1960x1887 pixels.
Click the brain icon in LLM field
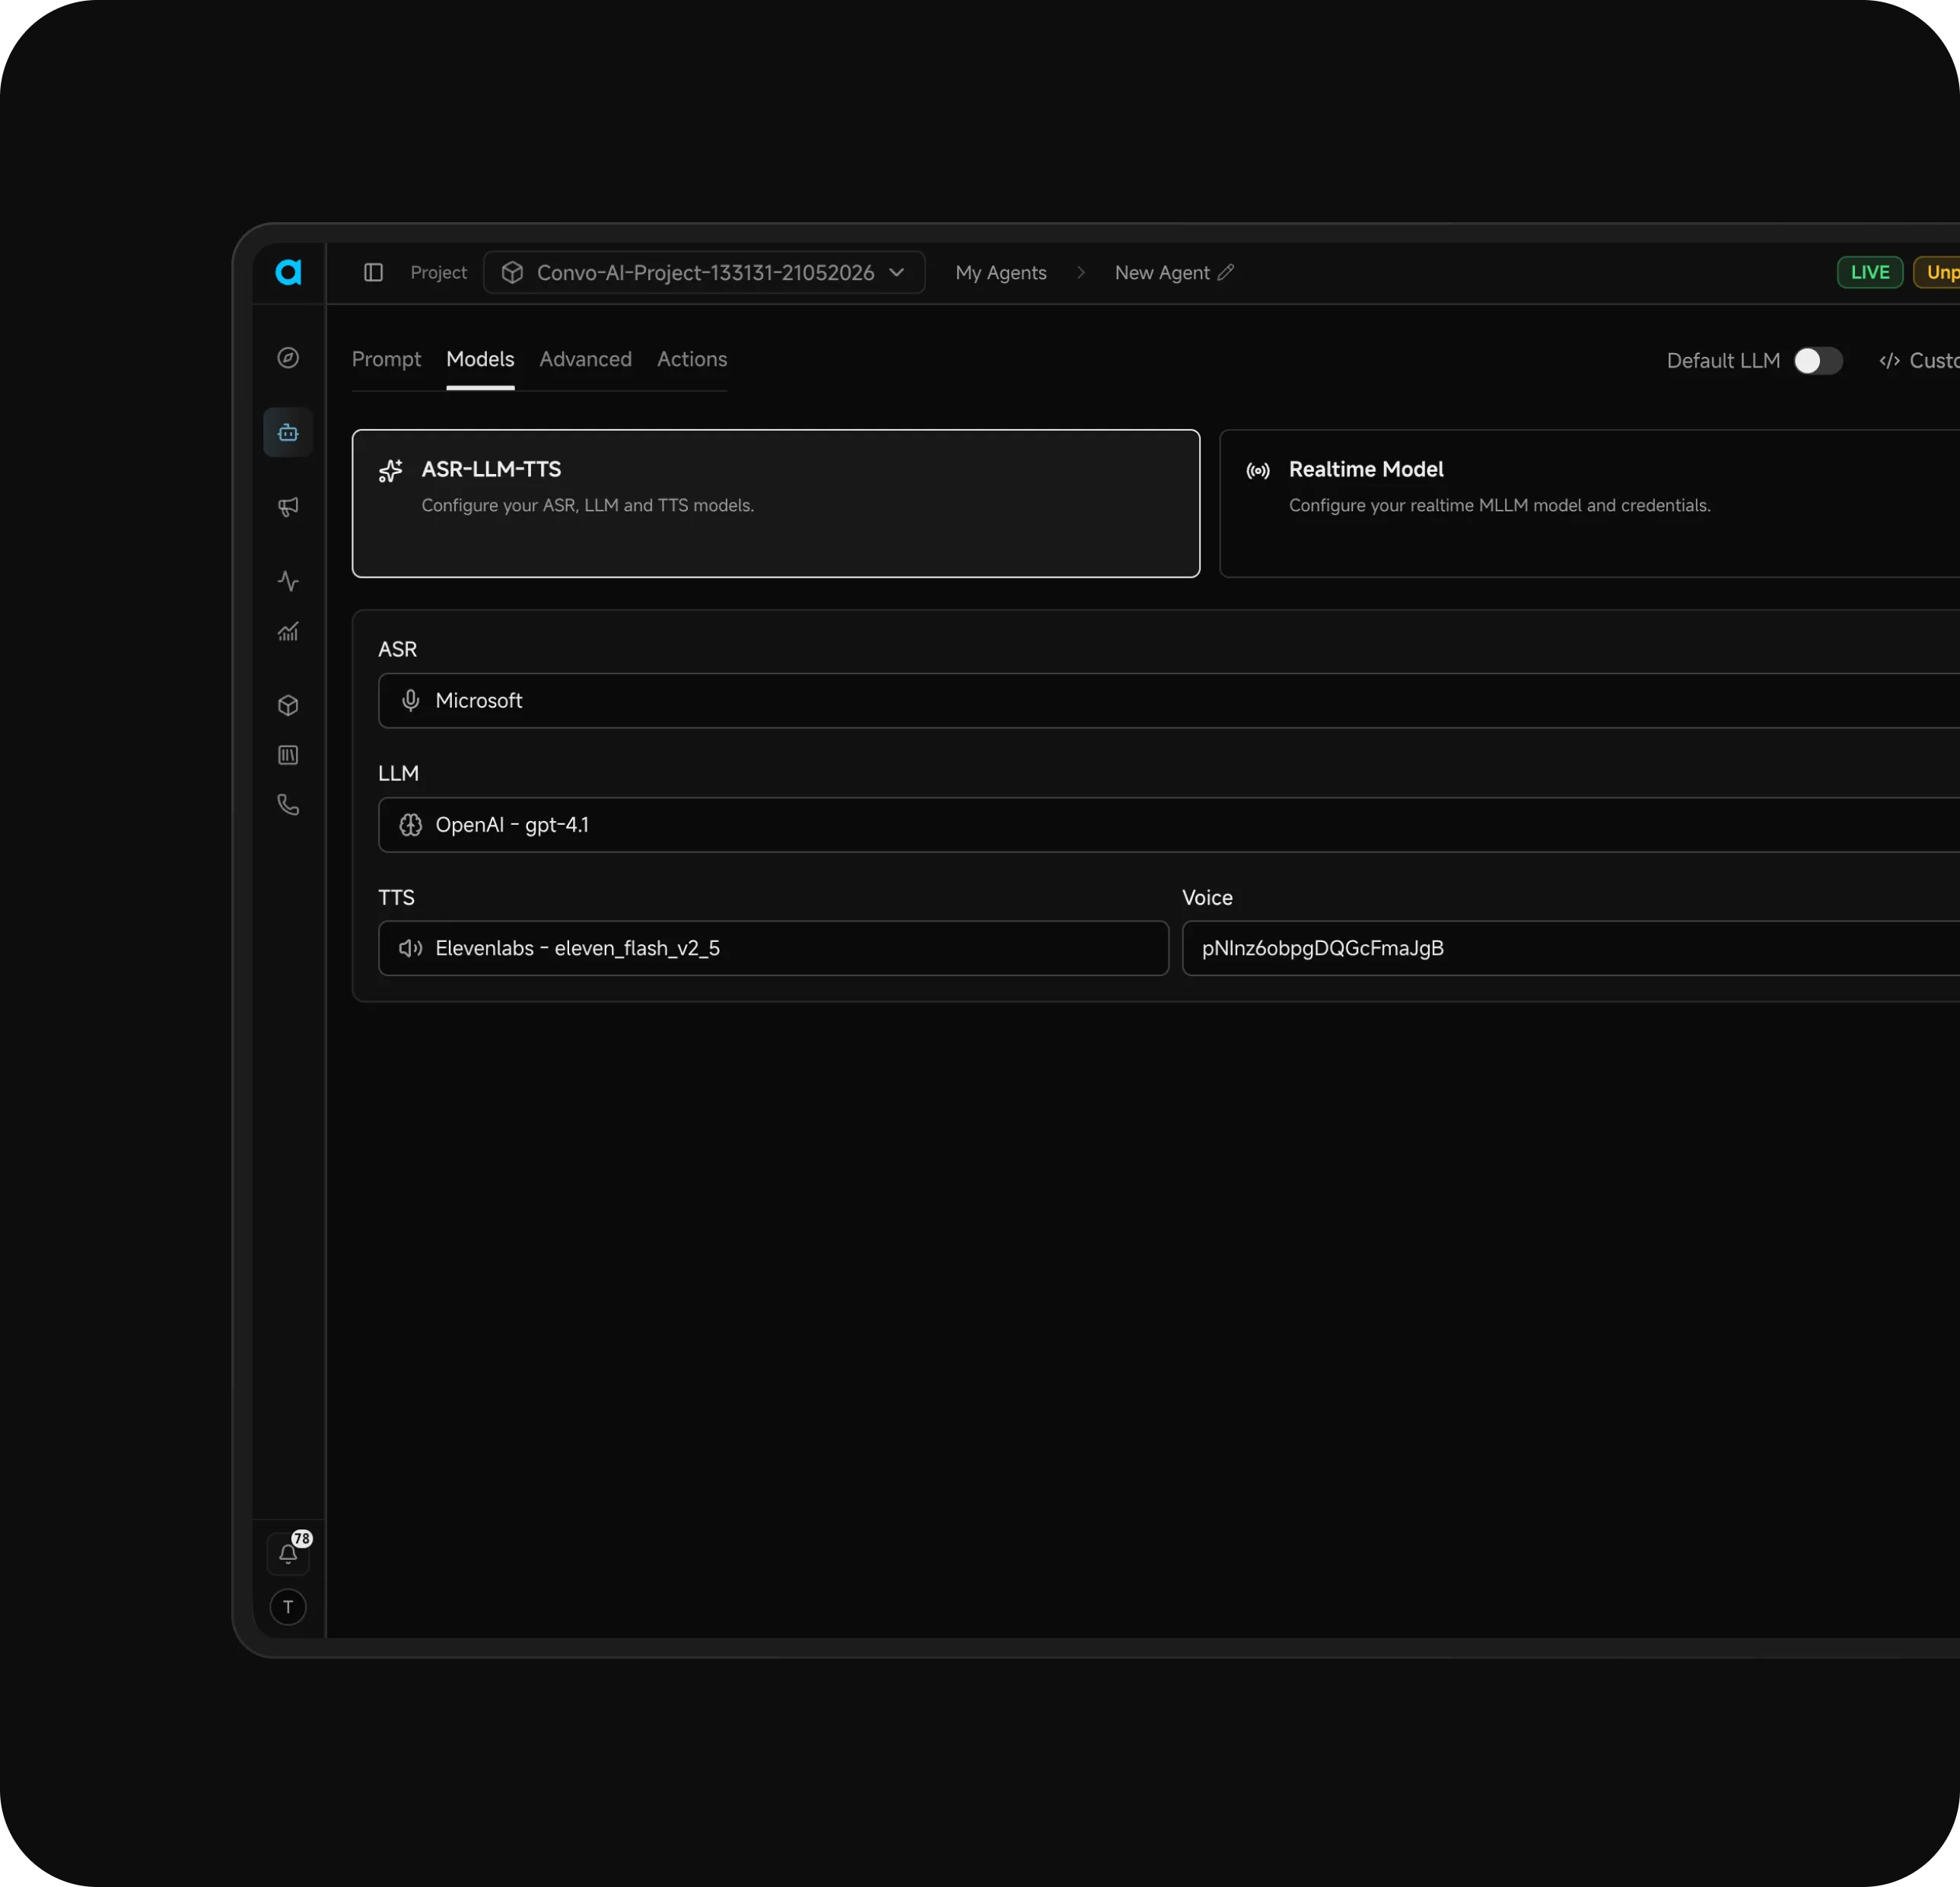coord(410,825)
